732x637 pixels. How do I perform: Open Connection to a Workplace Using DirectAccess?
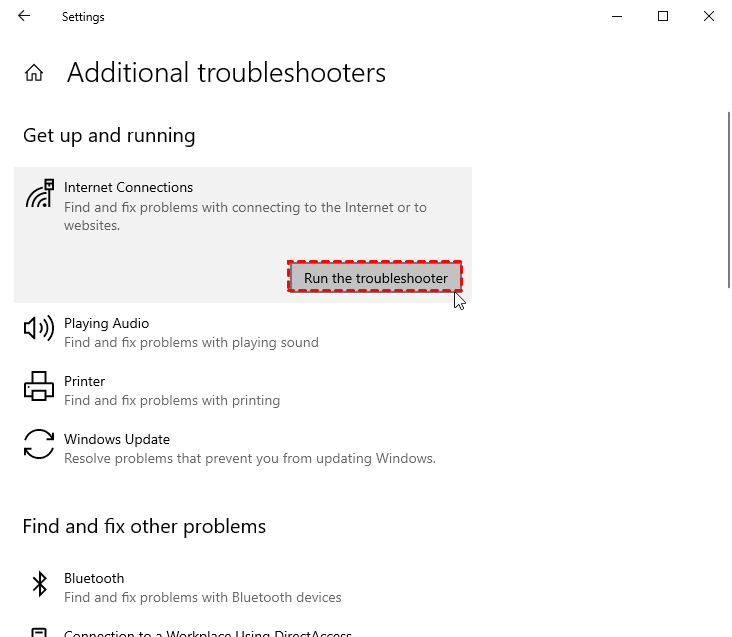point(208,632)
